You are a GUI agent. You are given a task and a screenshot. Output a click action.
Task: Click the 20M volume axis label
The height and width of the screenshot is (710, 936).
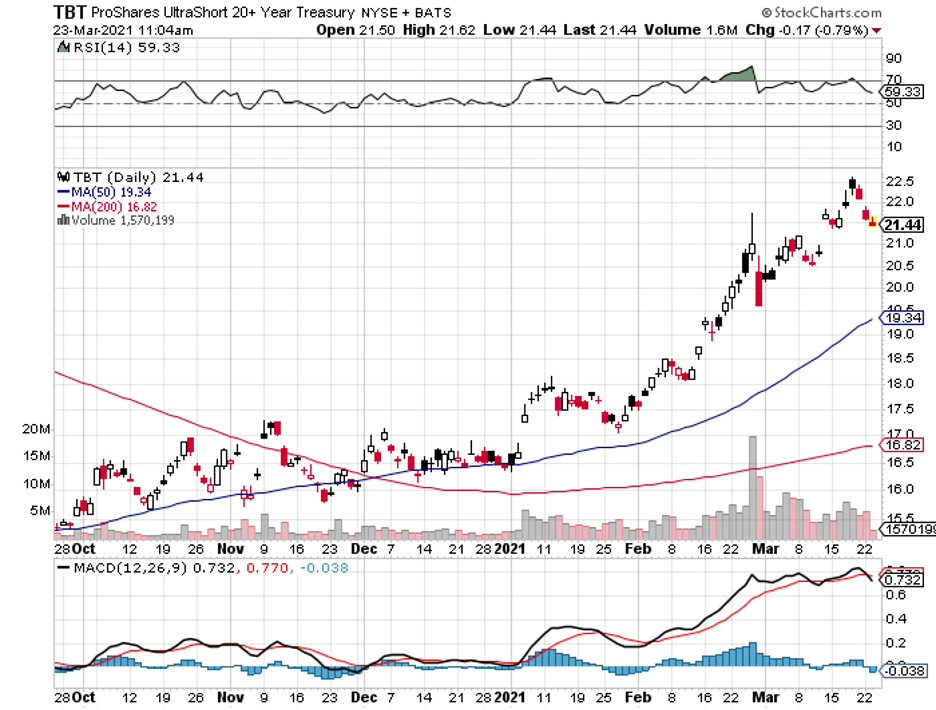(36, 429)
